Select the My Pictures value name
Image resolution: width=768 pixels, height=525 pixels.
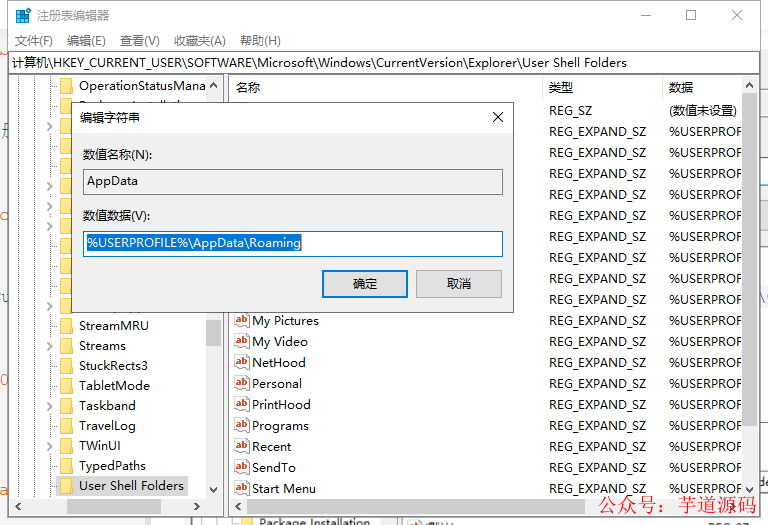point(286,321)
